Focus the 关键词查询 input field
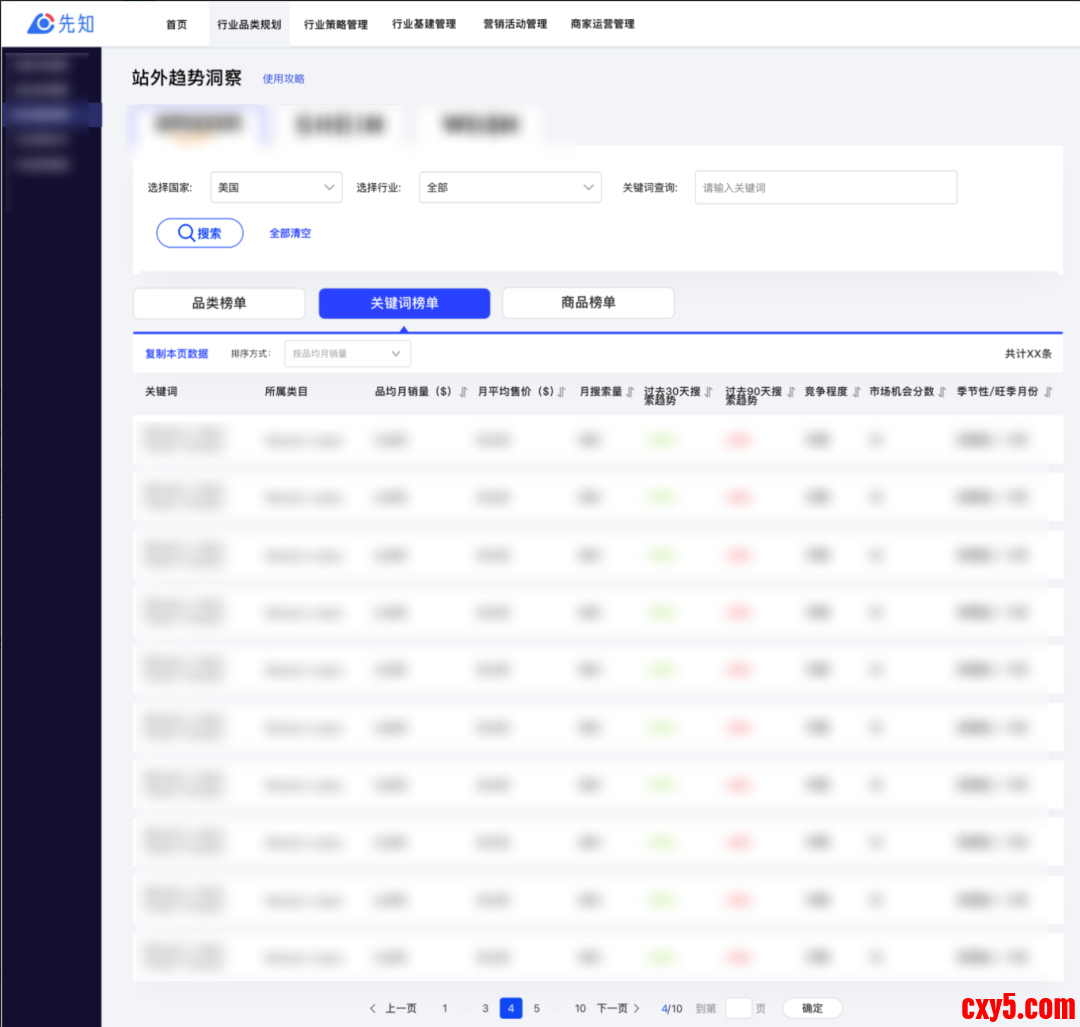The height and width of the screenshot is (1027, 1080). coord(825,187)
